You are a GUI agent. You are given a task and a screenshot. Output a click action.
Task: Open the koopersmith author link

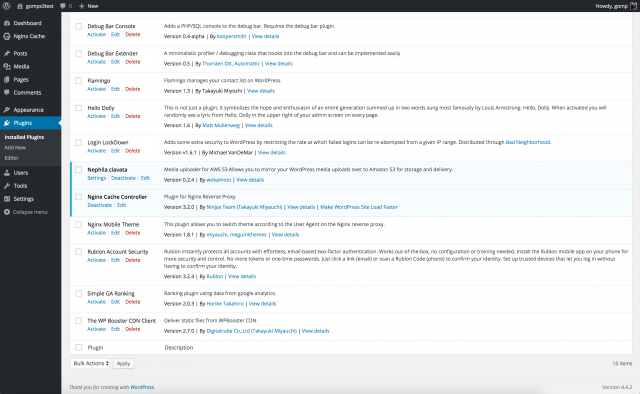[x=231, y=36]
